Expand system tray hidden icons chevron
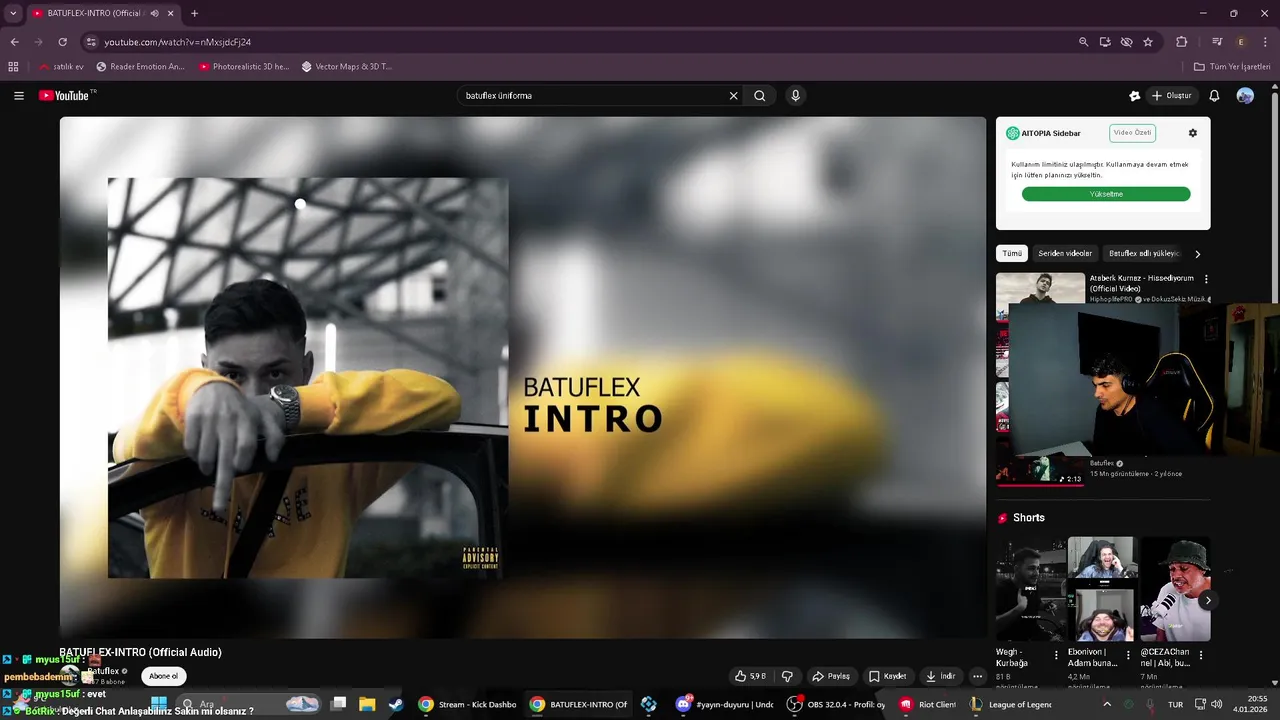 (x=1106, y=704)
